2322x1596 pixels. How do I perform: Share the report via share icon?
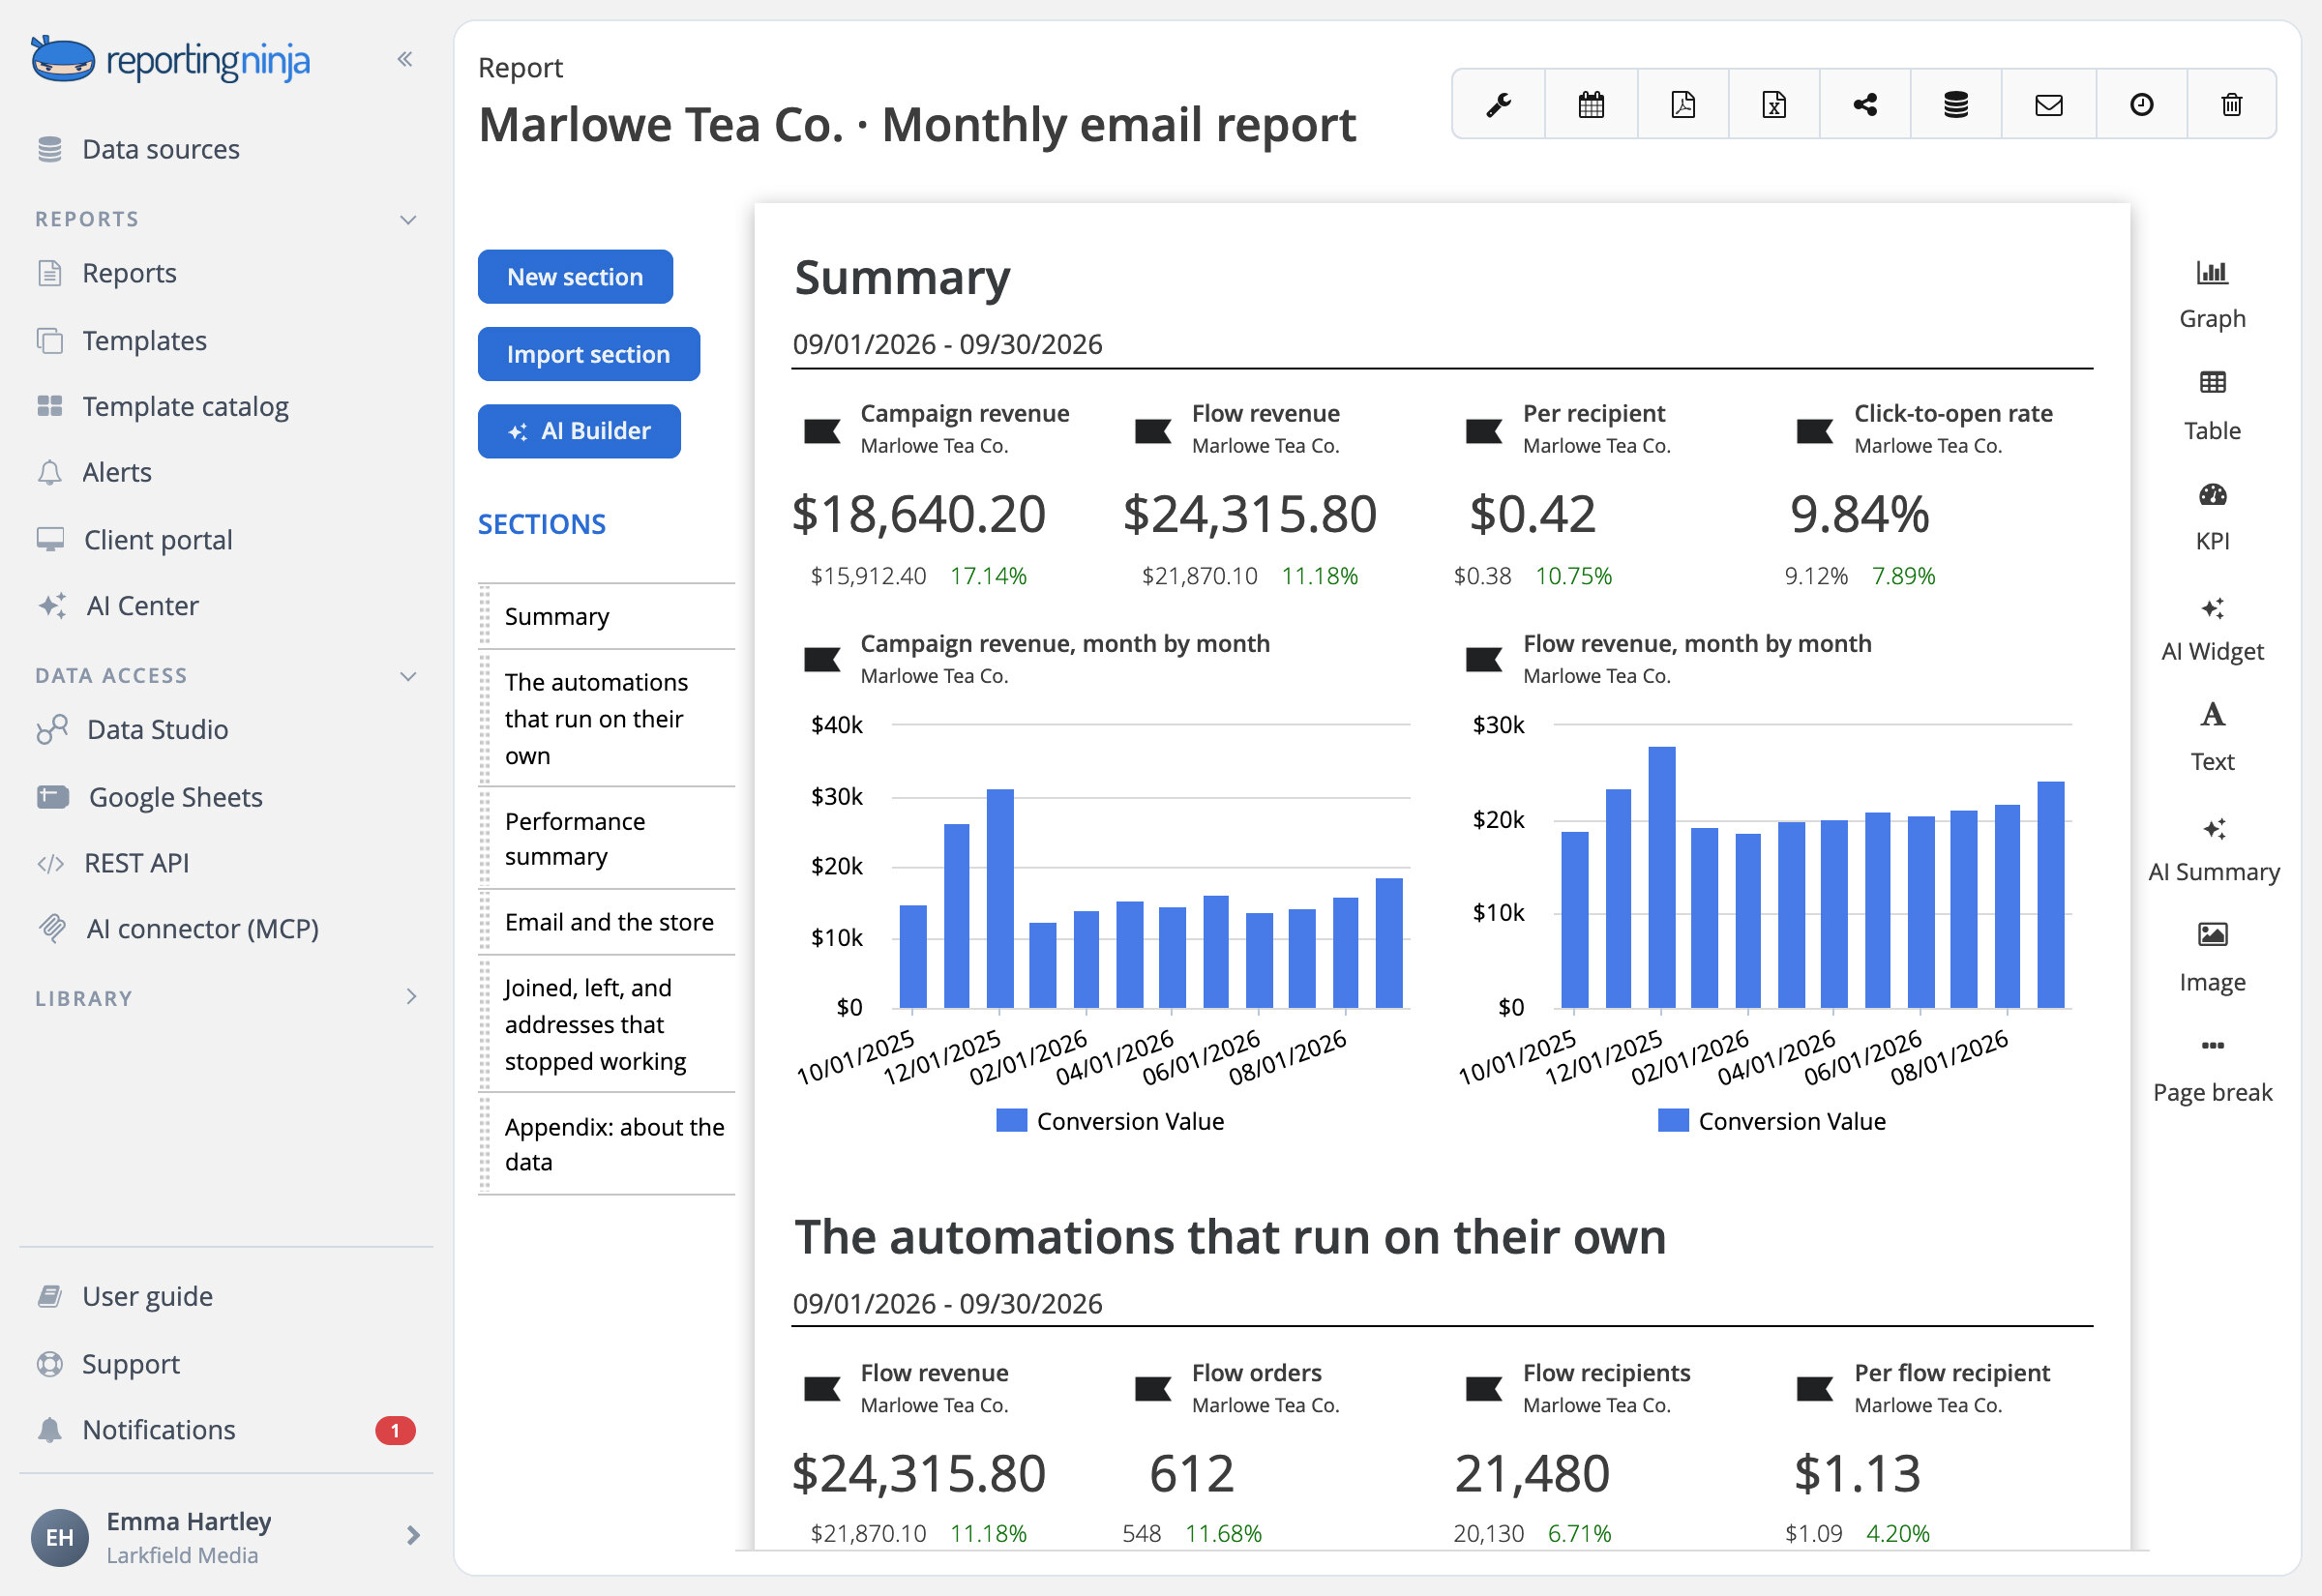pyautogui.click(x=1865, y=104)
